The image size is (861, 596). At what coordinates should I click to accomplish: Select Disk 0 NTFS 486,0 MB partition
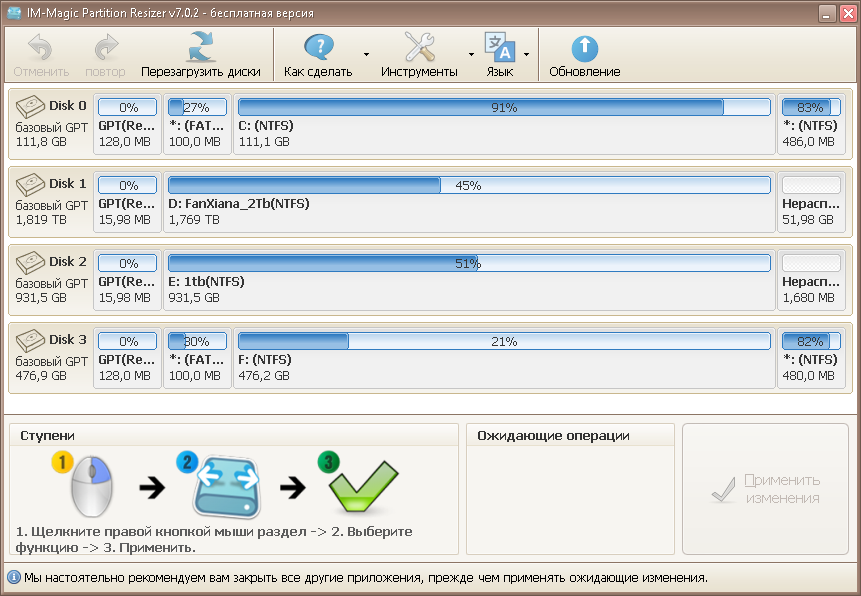click(811, 124)
